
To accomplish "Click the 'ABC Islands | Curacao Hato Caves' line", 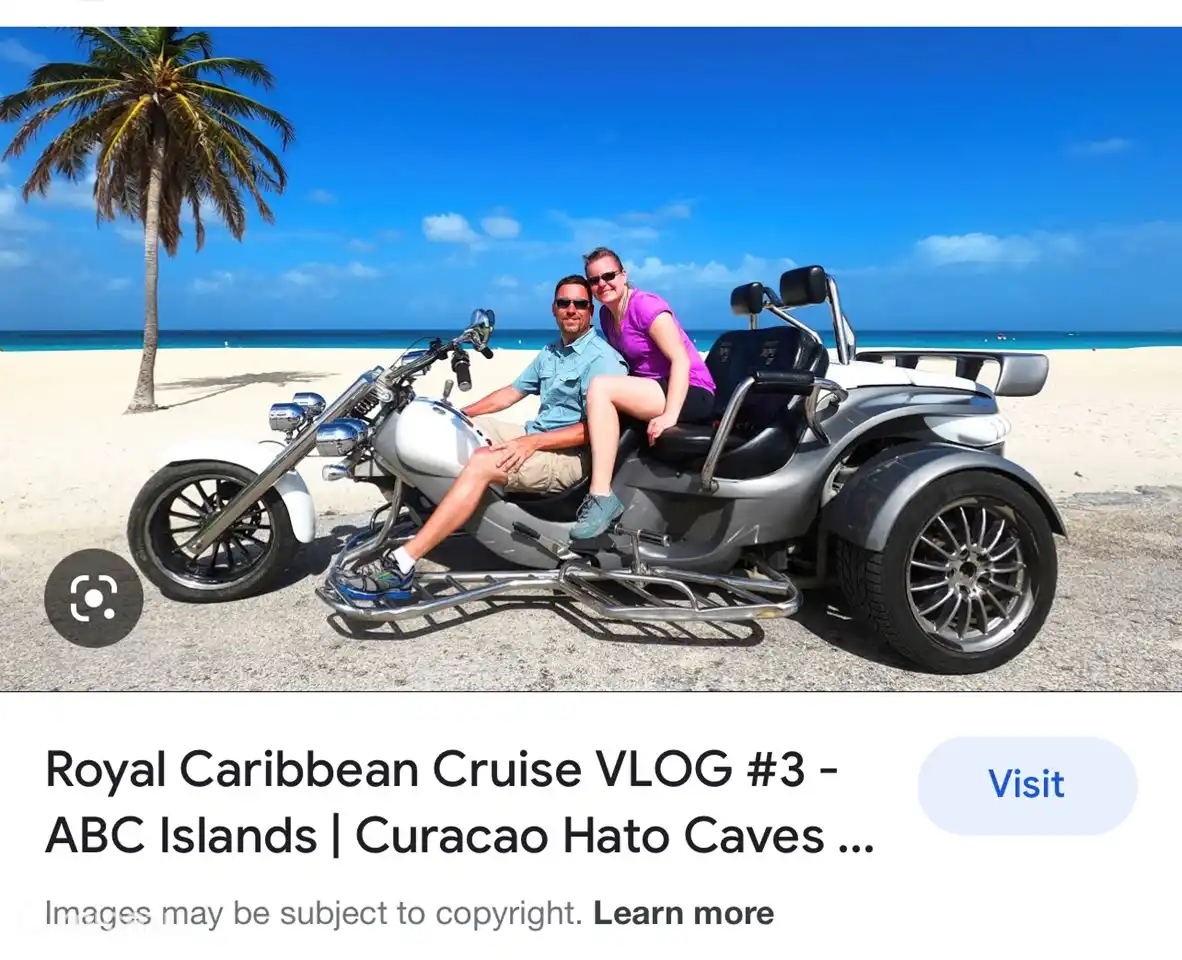I will click(x=460, y=836).
